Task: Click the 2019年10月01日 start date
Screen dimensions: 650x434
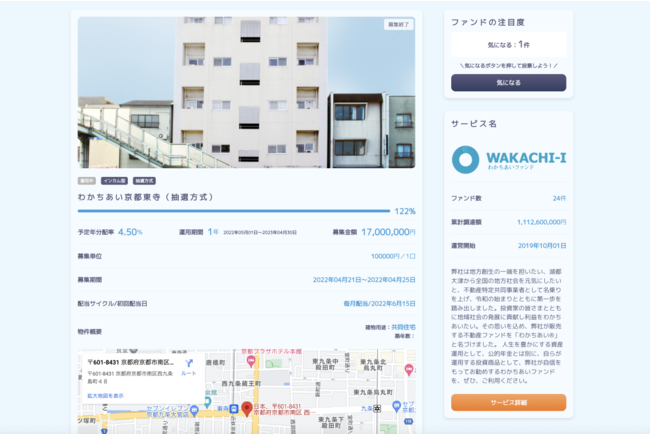Action: pyautogui.click(x=542, y=246)
